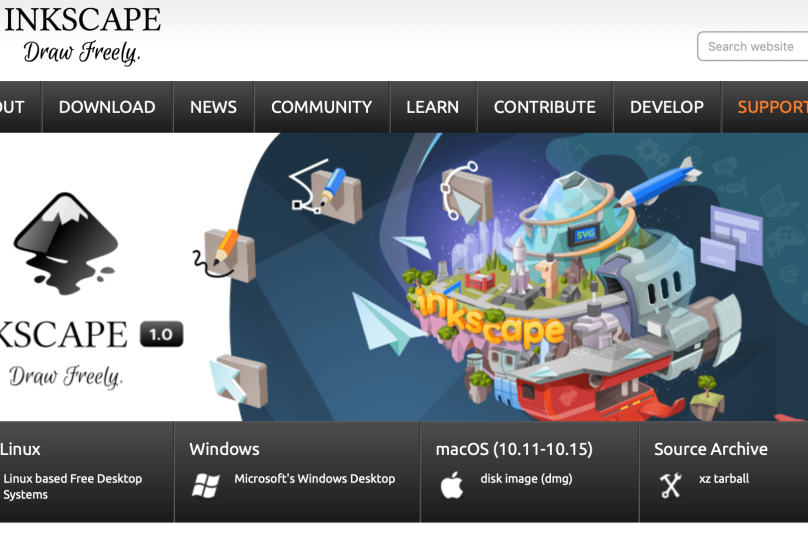The image size is (808, 538).
Task: Select the xz tarball source link
Action: pos(724,479)
